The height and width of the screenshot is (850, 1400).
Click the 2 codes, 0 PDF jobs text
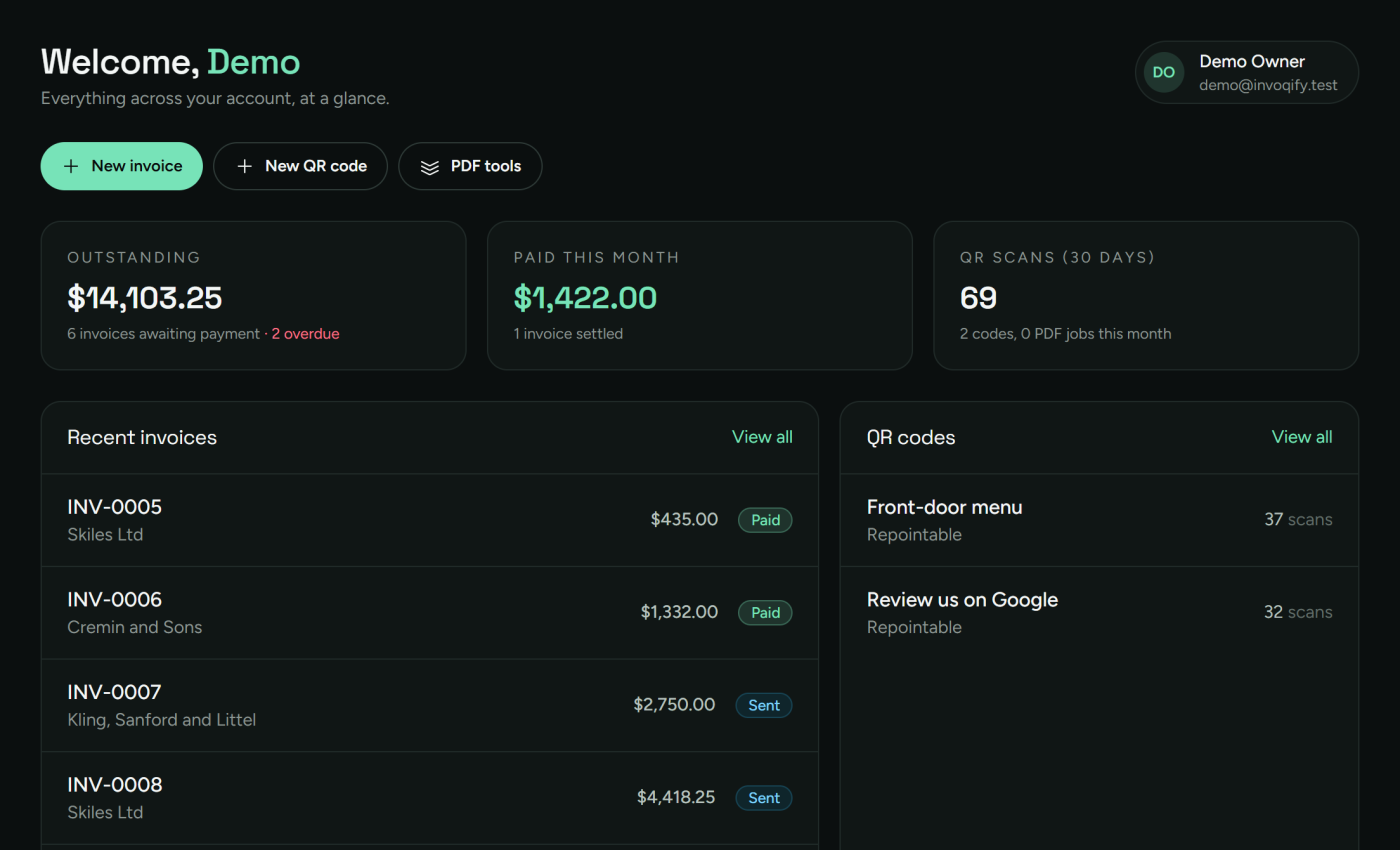[1065, 334]
